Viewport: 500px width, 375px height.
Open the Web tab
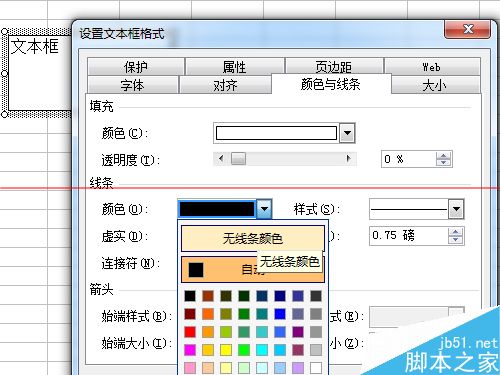click(432, 66)
